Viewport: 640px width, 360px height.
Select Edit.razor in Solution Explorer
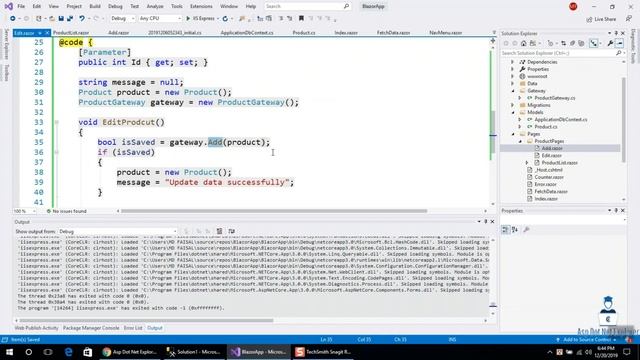(551, 156)
